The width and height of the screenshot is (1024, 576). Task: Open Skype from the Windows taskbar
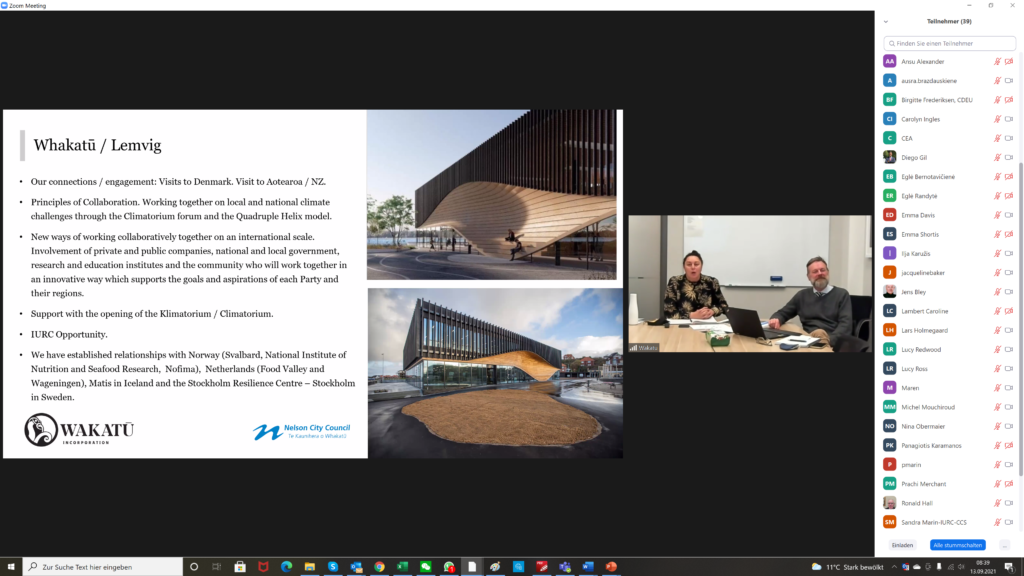point(333,567)
